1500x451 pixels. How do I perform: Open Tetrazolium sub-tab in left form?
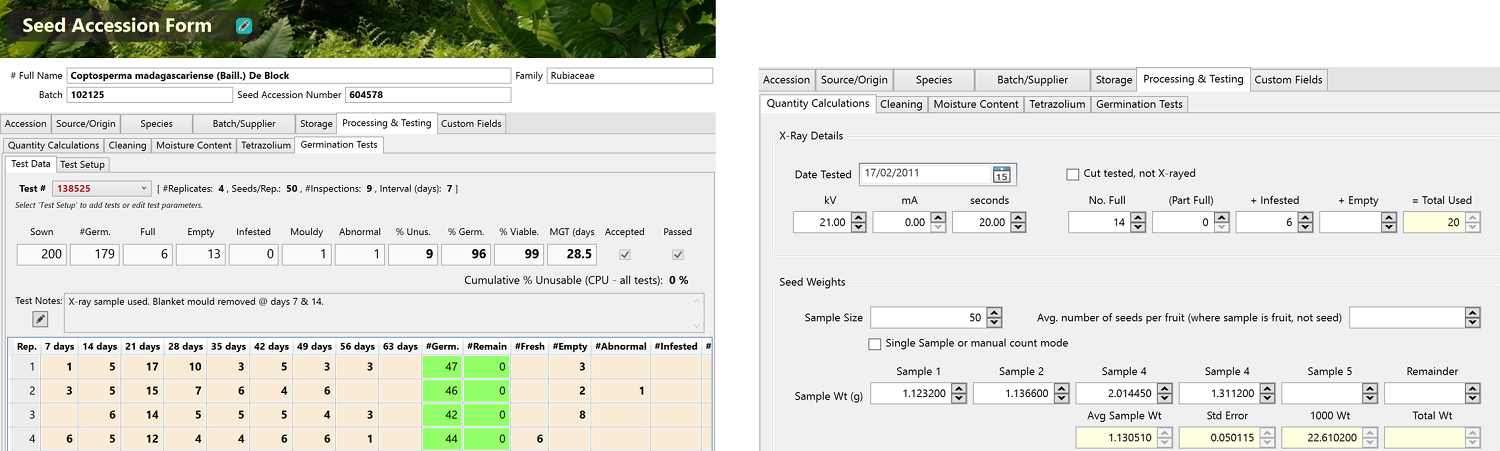pyautogui.click(x=266, y=145)
